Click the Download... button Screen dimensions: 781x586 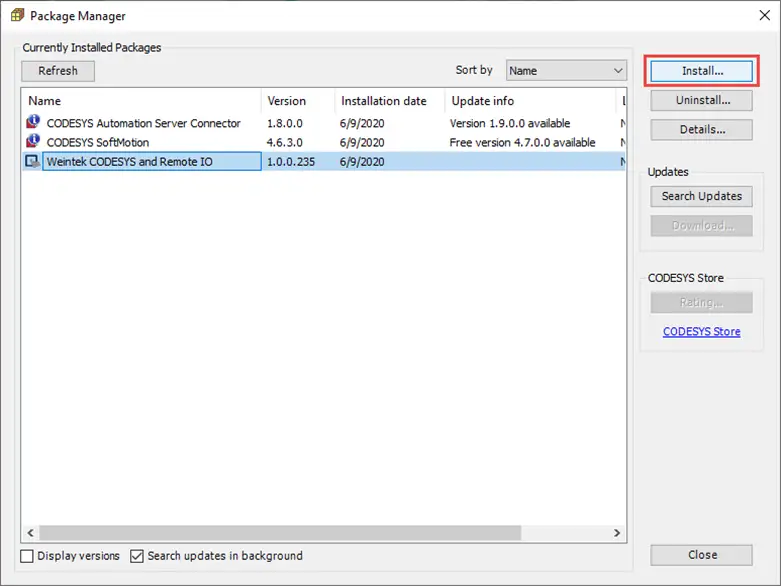click(x=701, y=226)
